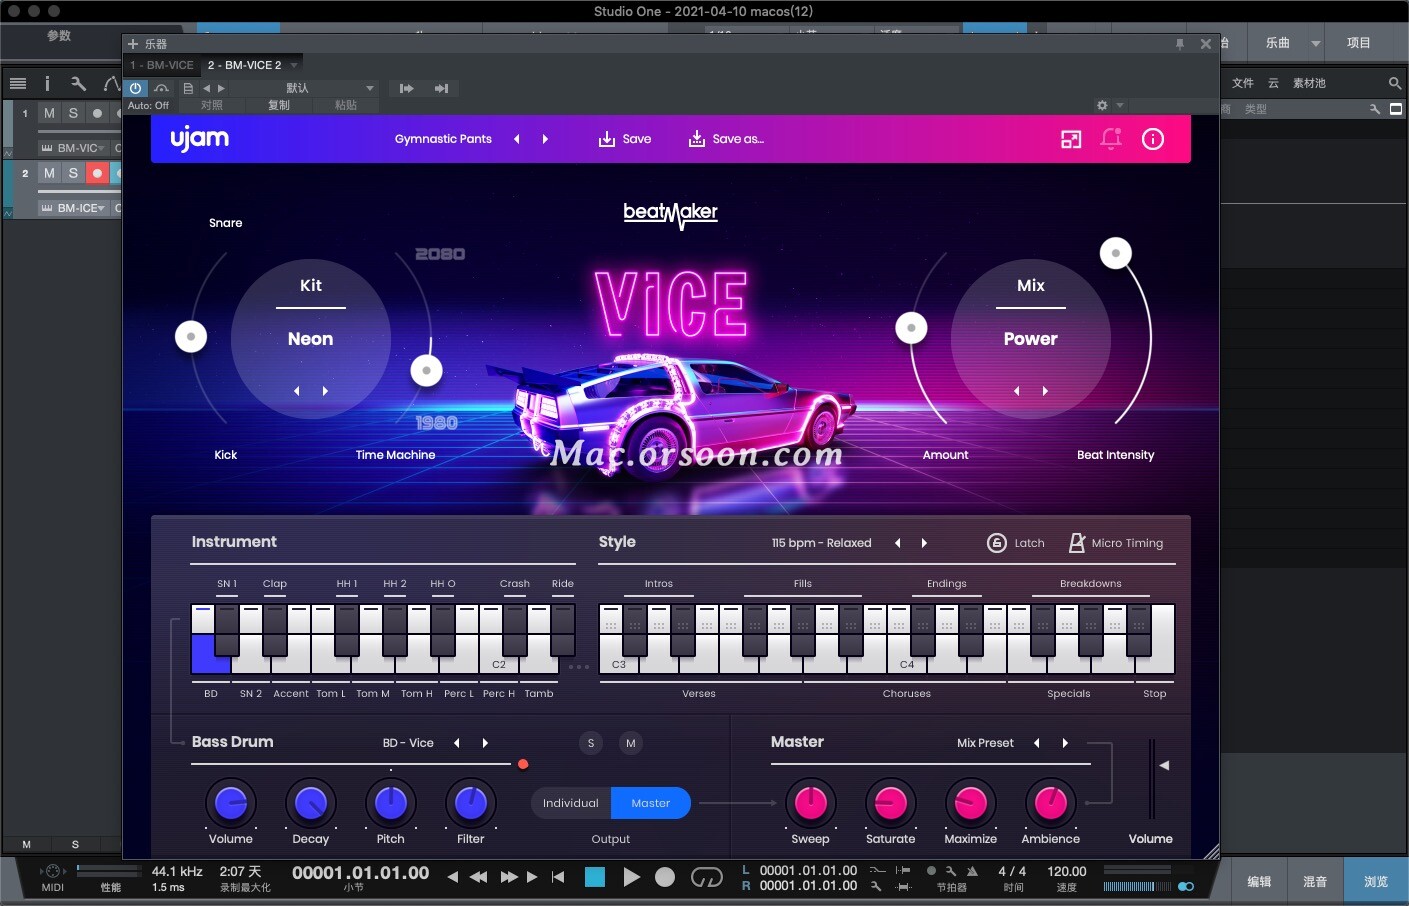Screen dimensions: 1409x906
Task: Click the add instrument plus icon
Action: click(133, 44)
